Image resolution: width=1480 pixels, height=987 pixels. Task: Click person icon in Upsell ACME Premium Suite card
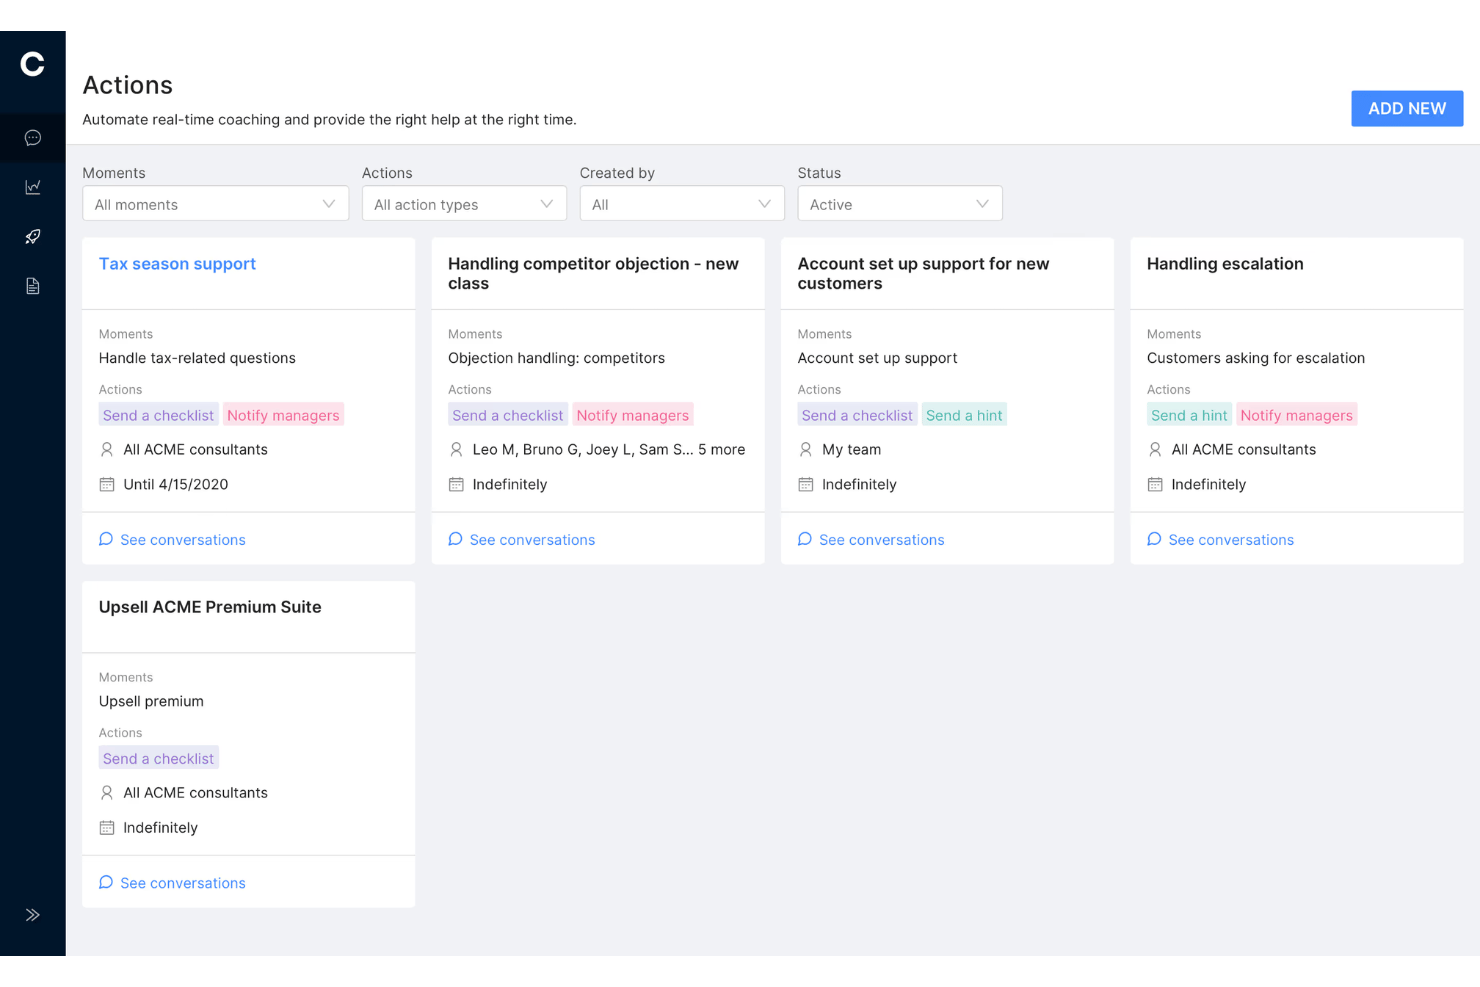107,793
